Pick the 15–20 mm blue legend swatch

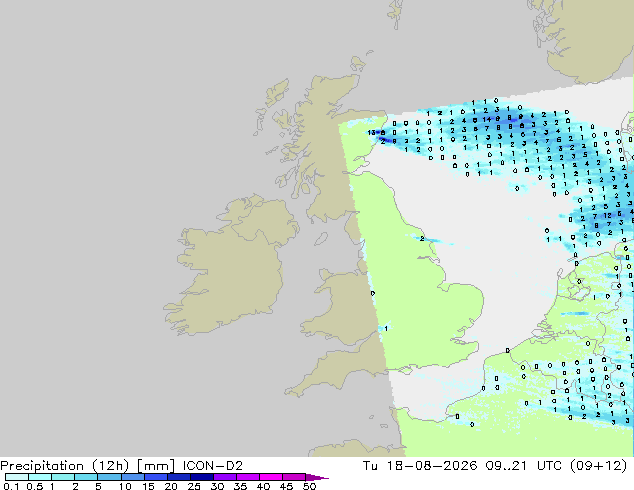(x=156, y=477)
